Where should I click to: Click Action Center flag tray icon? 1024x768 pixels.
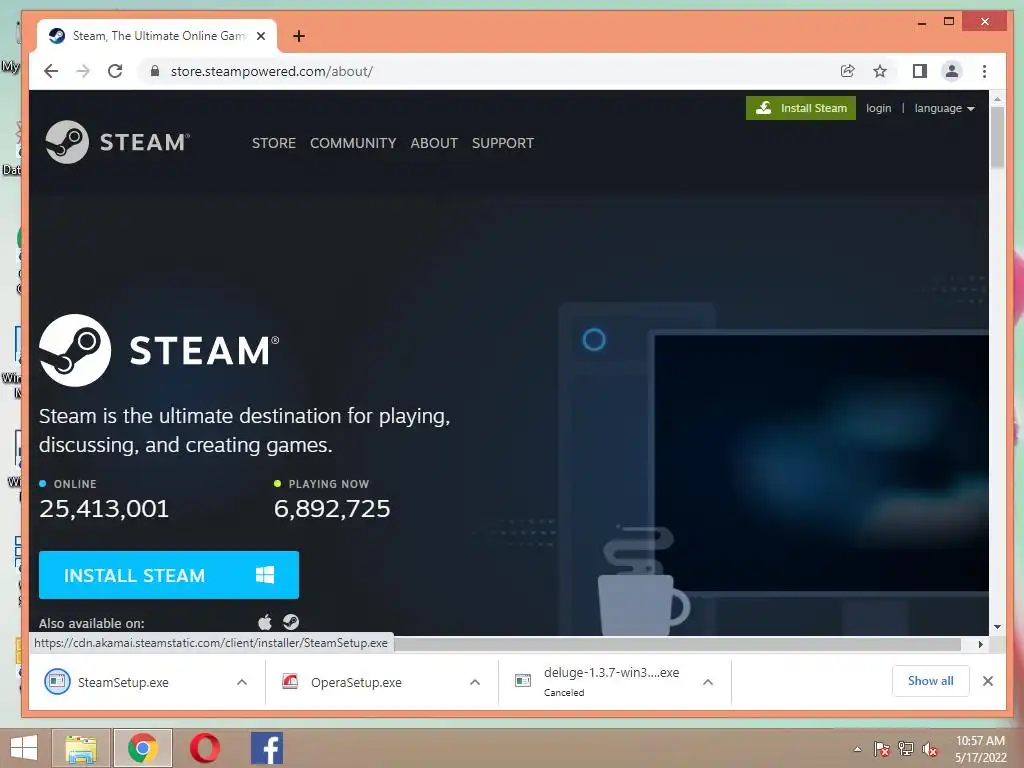click(881, 748)
